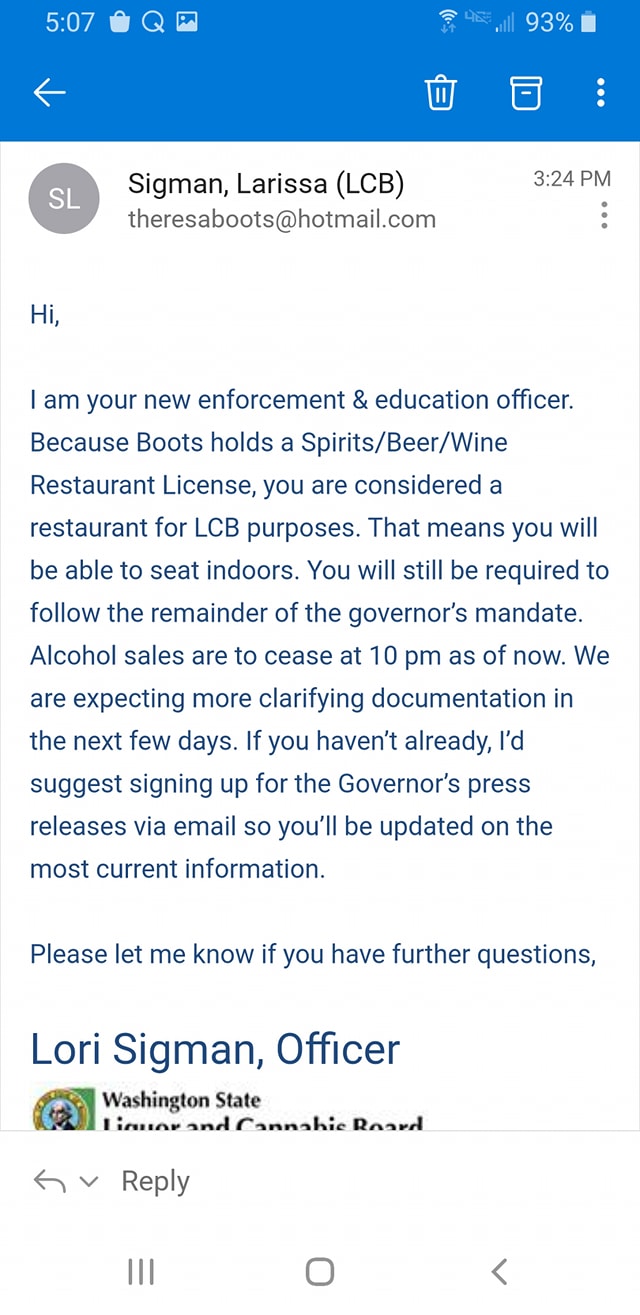Open sender name Sigman, Larissa (LCB)

coord(266,183)
